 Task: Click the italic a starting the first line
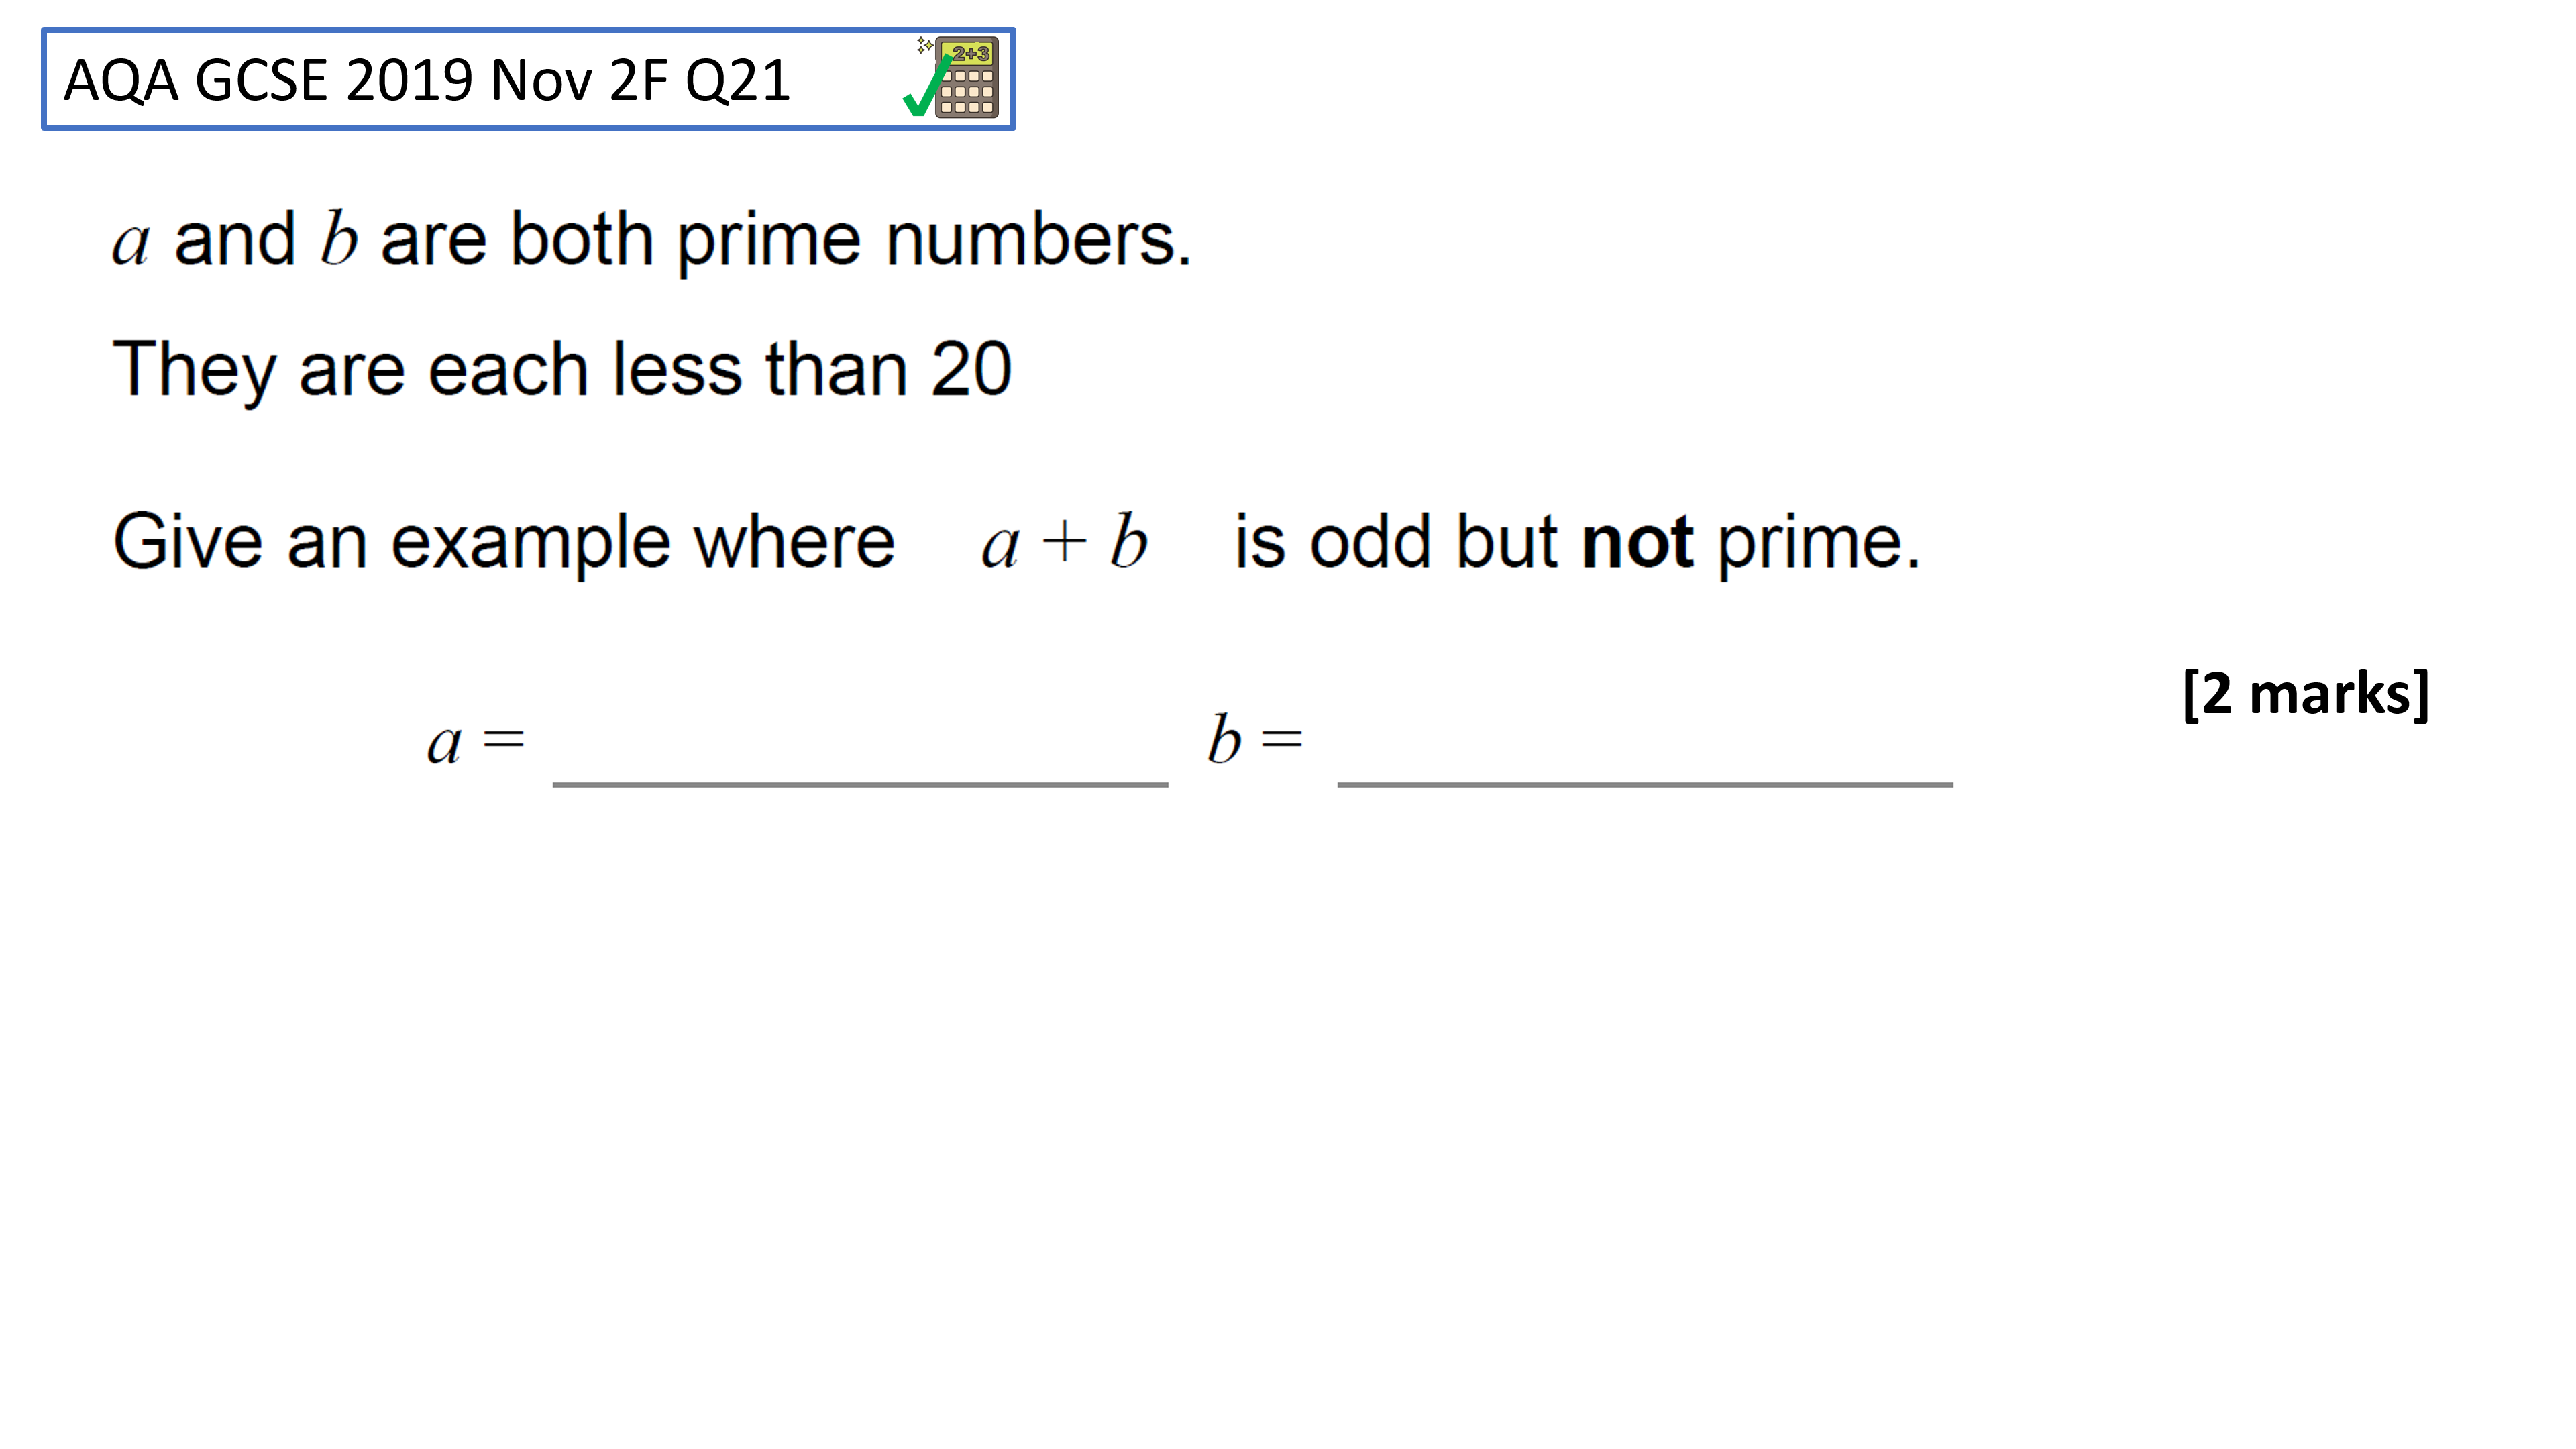131,245
